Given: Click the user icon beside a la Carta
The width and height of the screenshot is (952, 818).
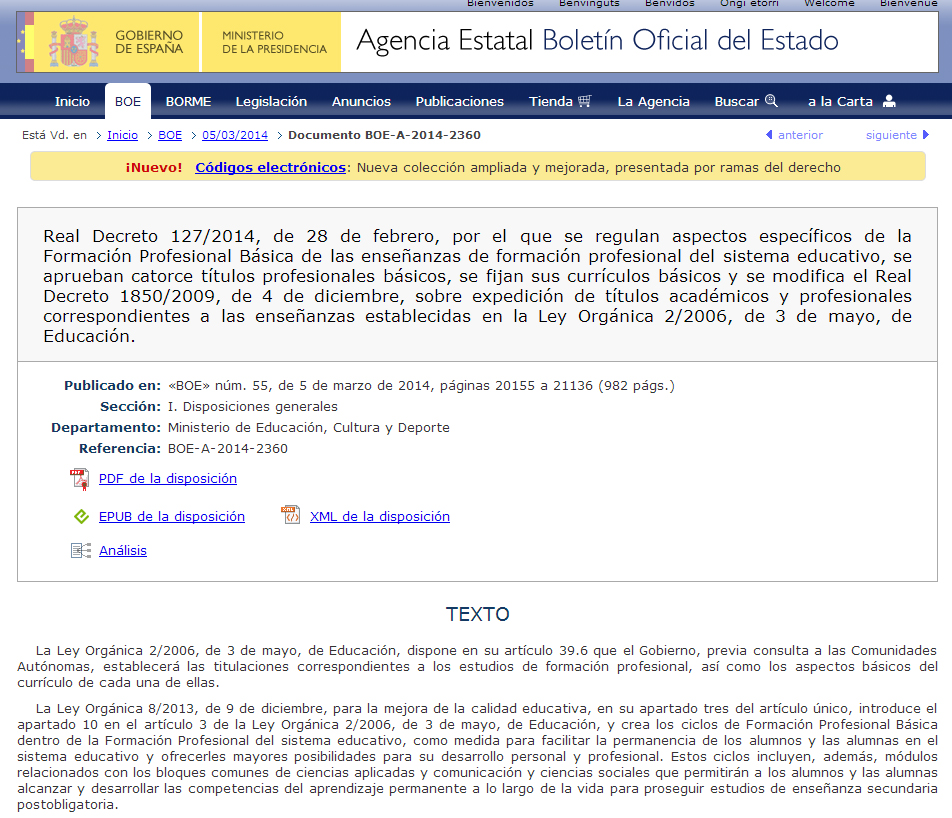Looking at the screenshot, I should tap(889, 101).
